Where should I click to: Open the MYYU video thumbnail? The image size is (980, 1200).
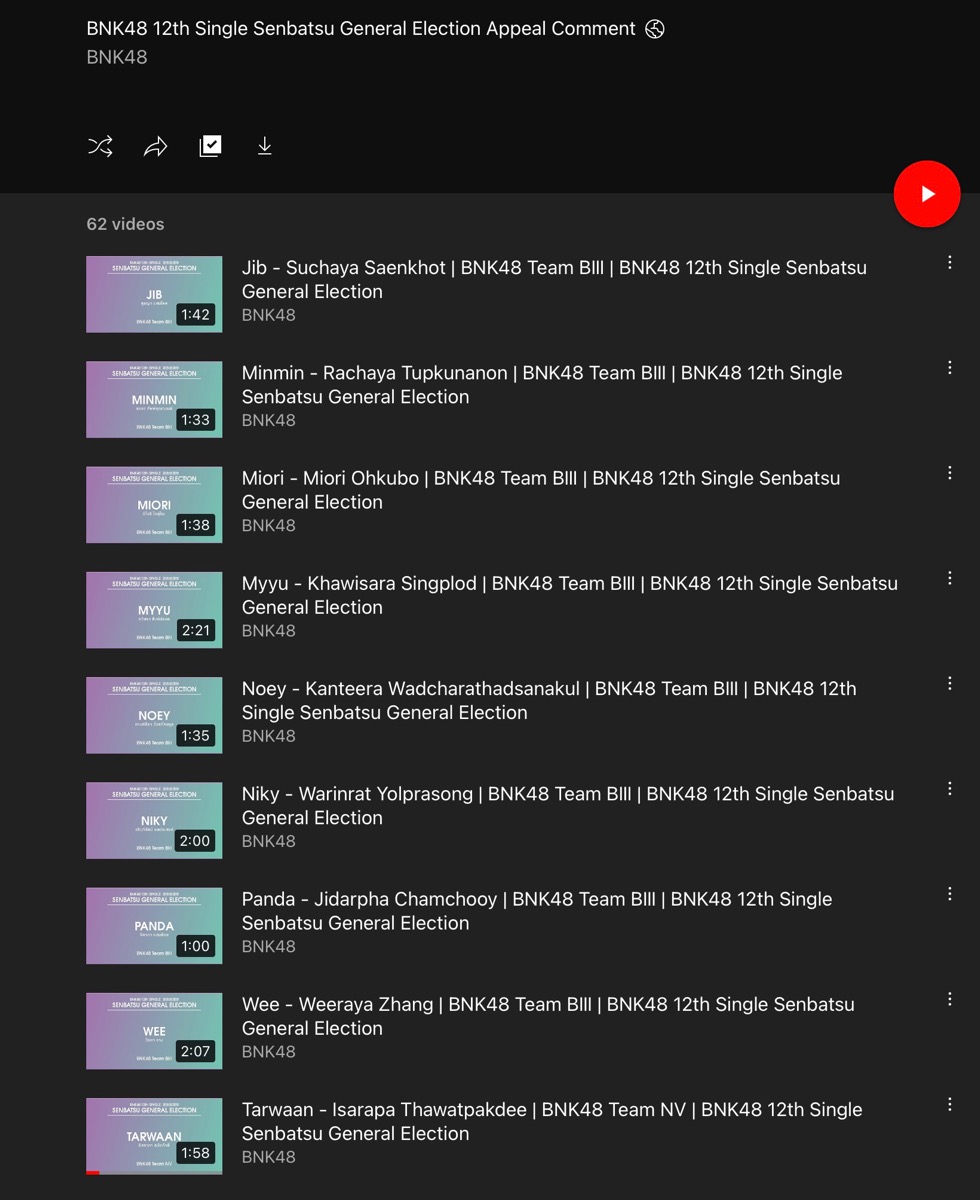[x=154, y=610]
